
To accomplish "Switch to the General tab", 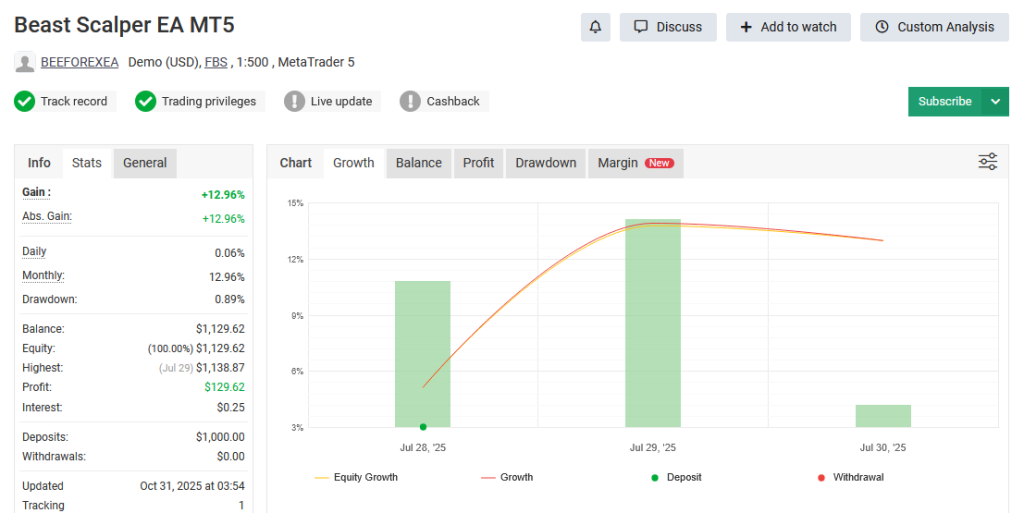I will click(x=145, y=163).
